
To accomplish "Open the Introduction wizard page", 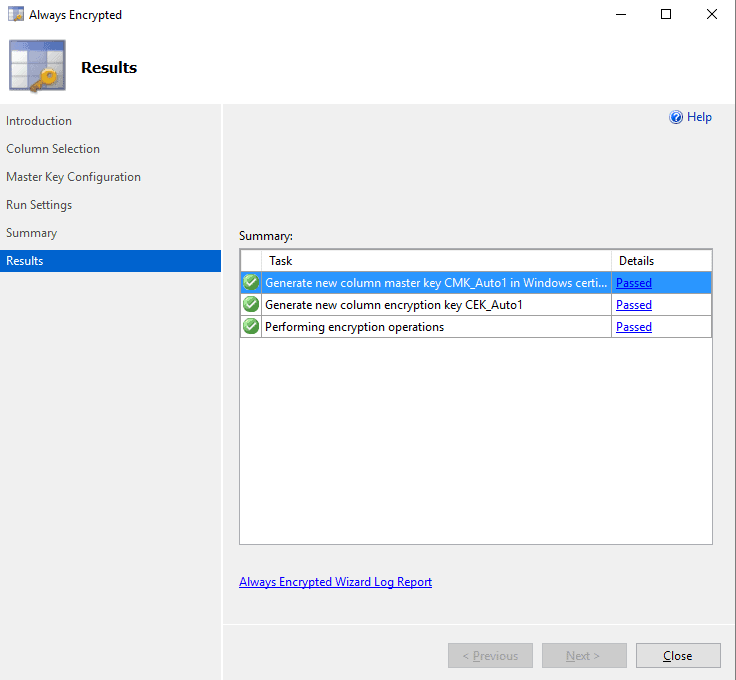I will (x=39, y=121).
